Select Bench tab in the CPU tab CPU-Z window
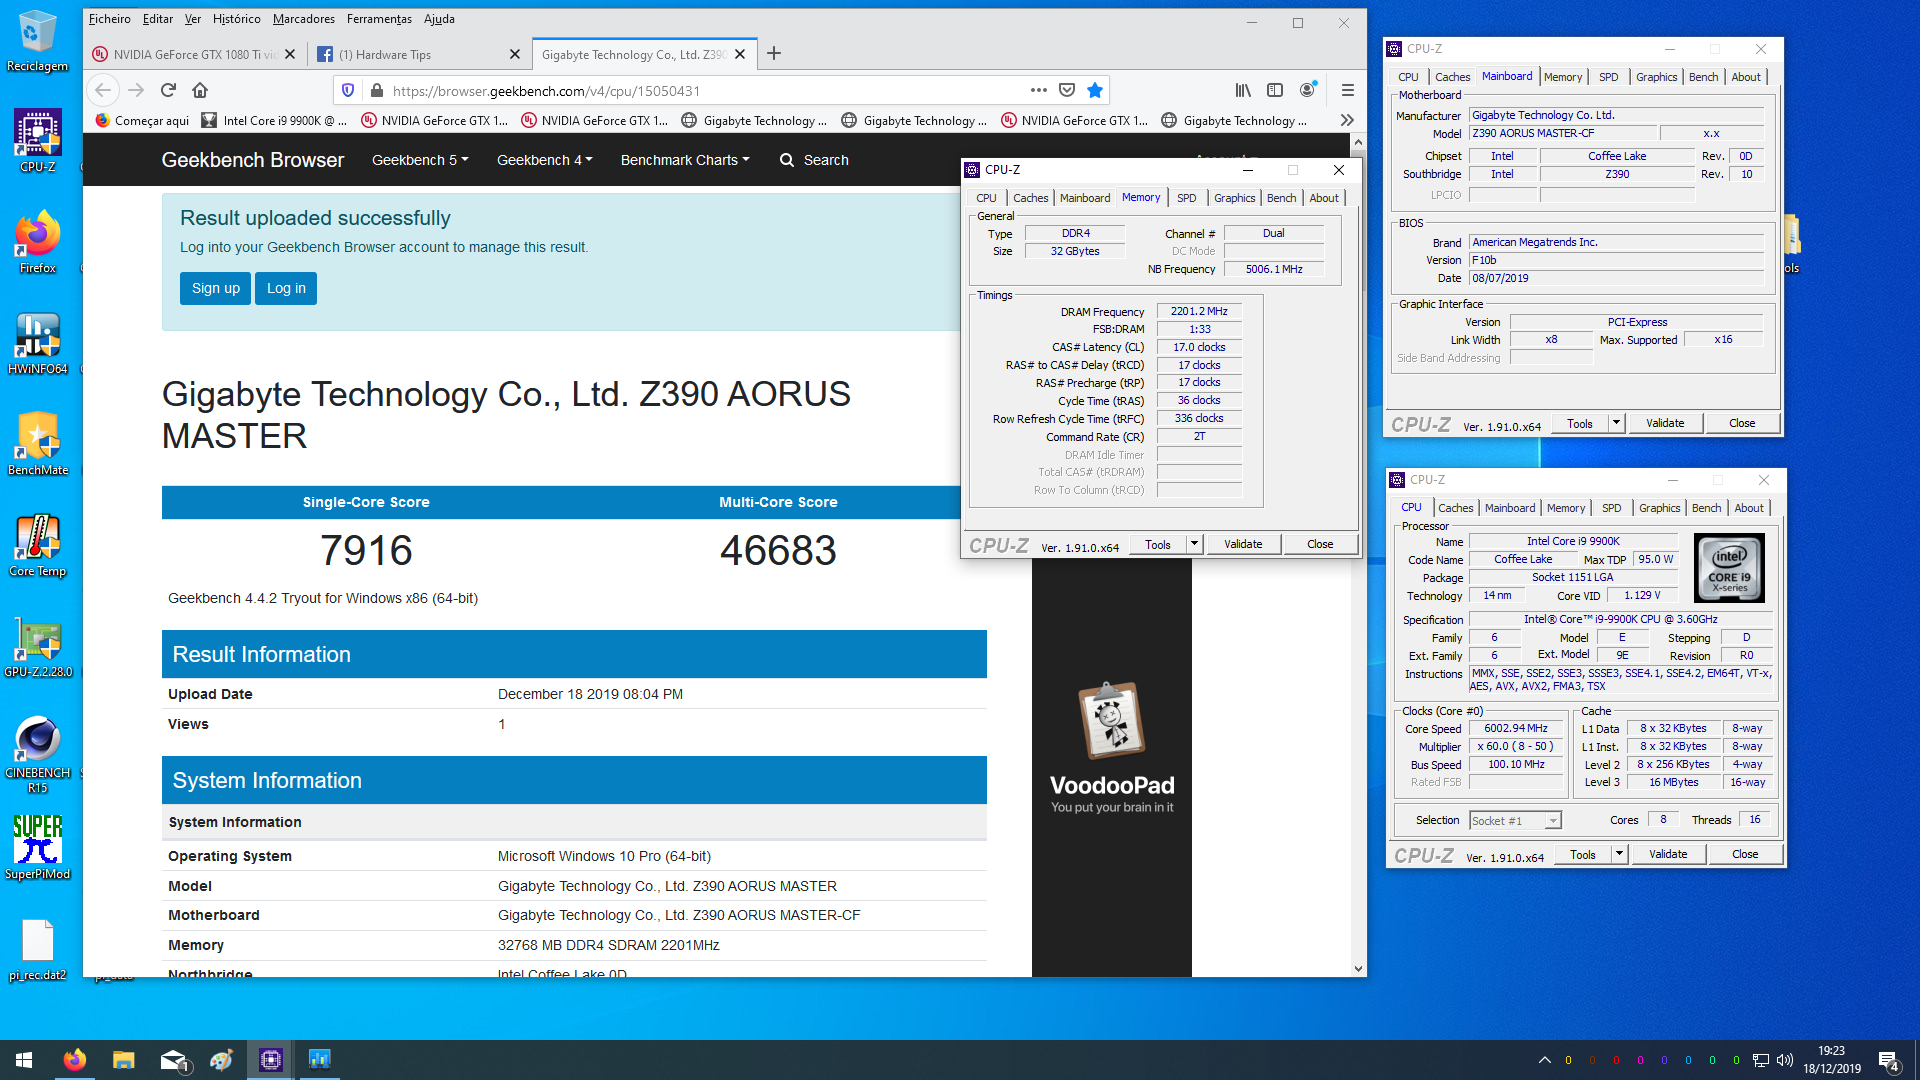The image size is (1920, 1080). [x=1706, y=508]
